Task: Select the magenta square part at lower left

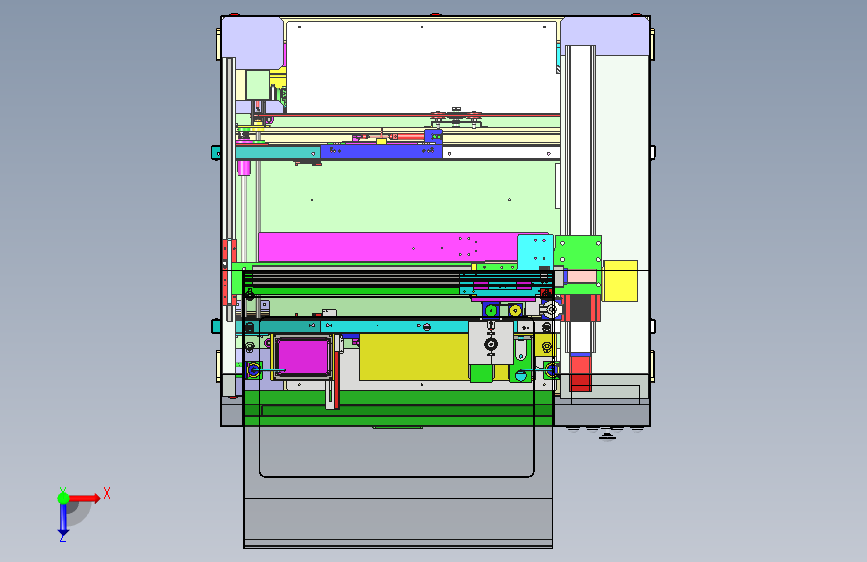Action: point(303,357)
